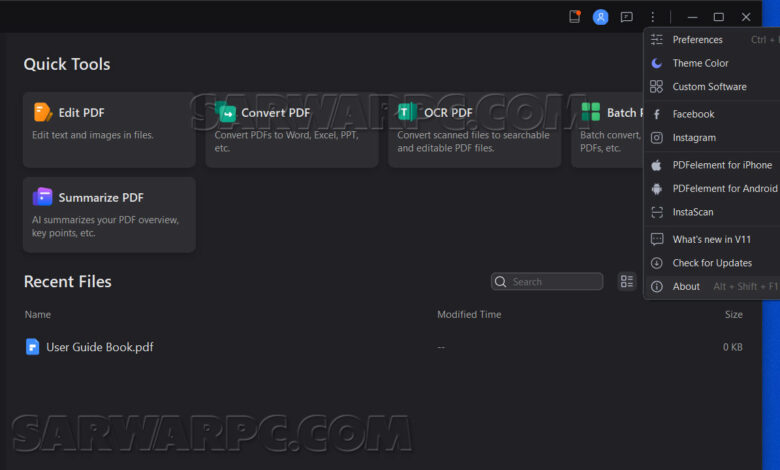780x470 pixels.
Task: Sort by the Name column header
Action: 38,314
